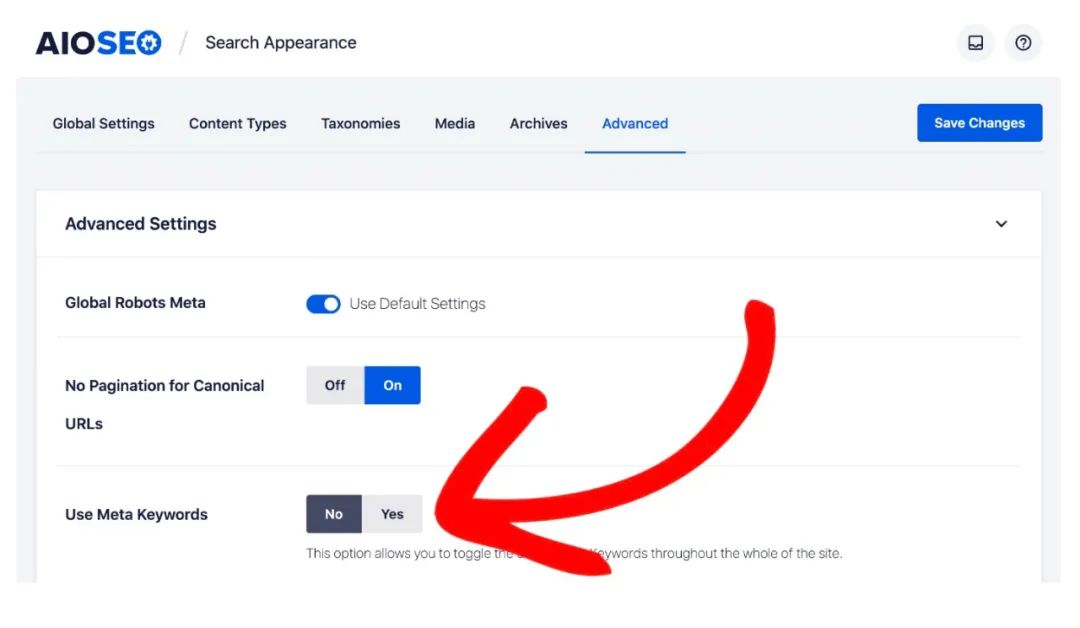Switch to the Global Settings tab

(103, 123)
